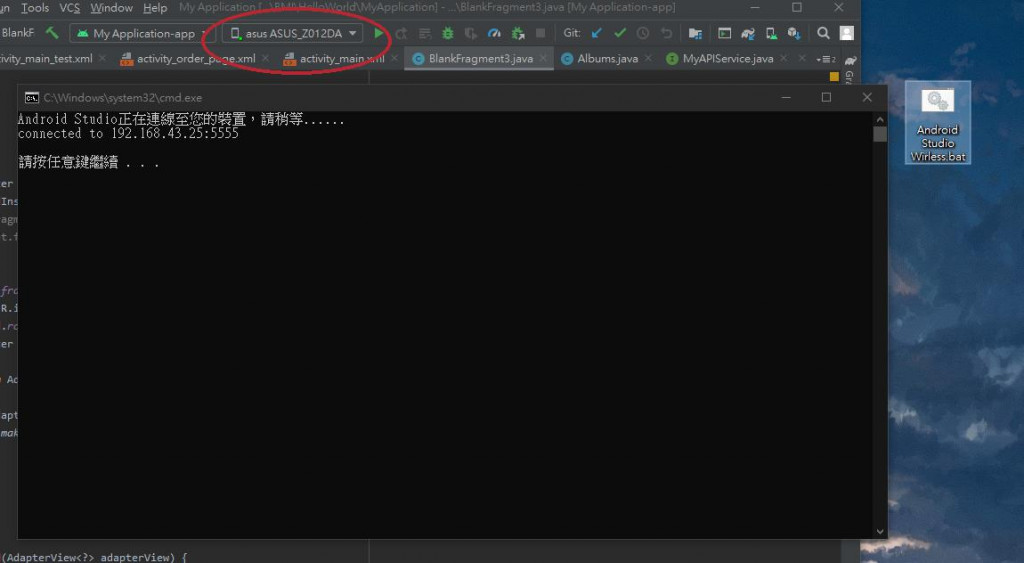The width and height of the screenshot is (1024, 563).
Task: Open the asus ASUS_Z012DA device dropdown
Action: [293, 33]
